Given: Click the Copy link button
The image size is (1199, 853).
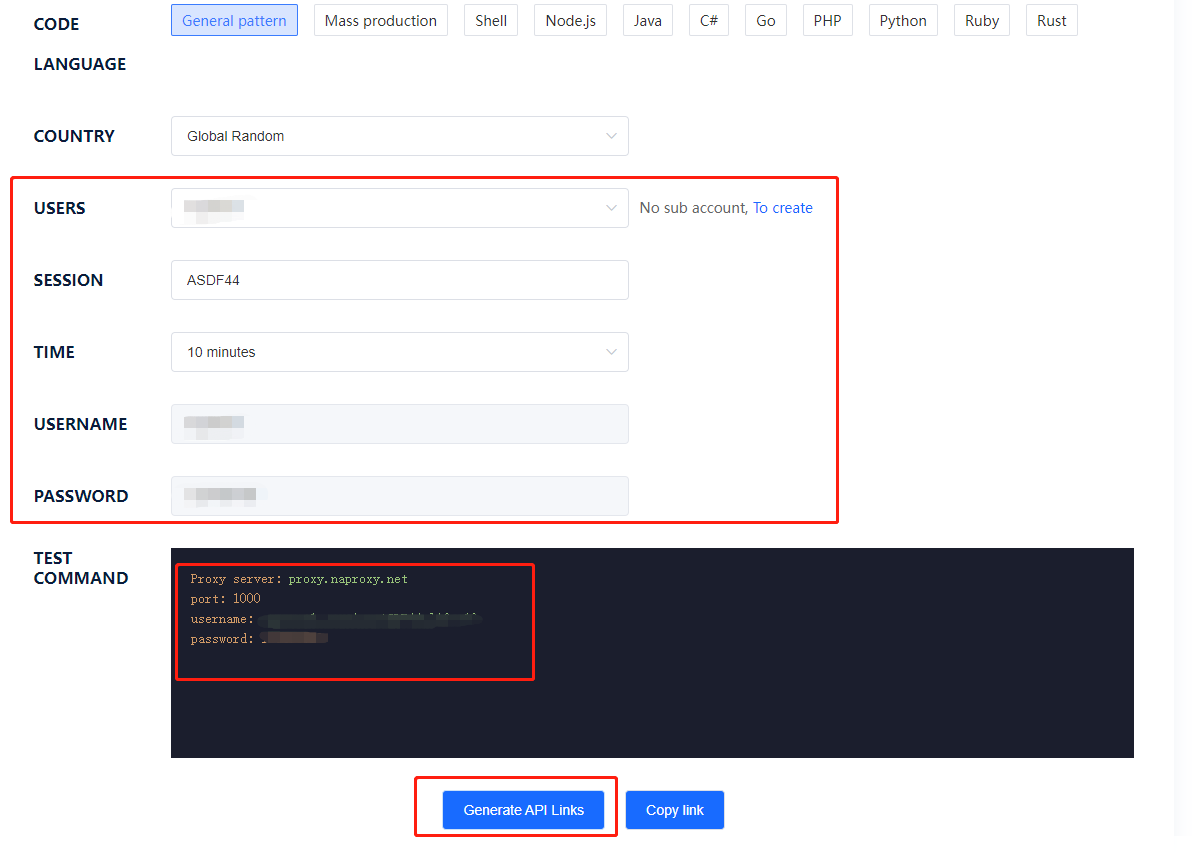Looking at the screenshot, I should tap(674, 810).
